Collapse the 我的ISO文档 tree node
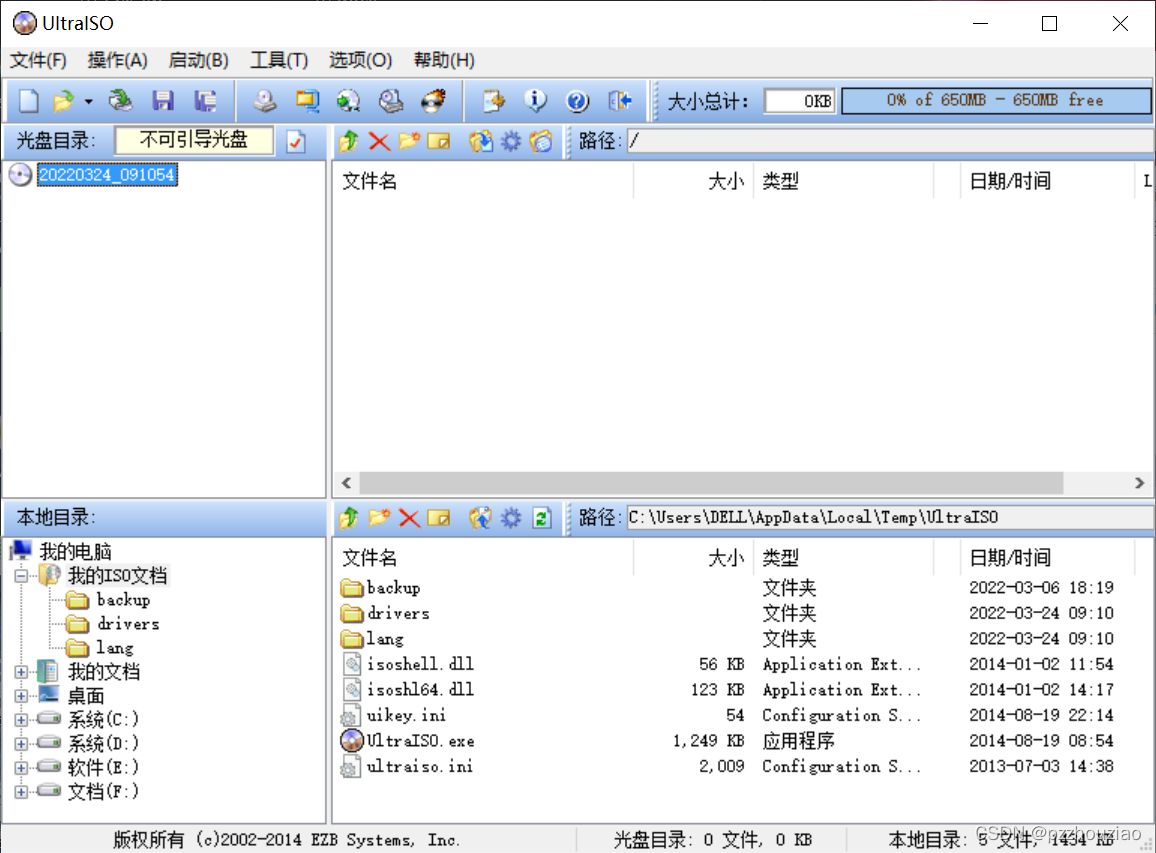 pyautogui.click(x=21, y=576)
